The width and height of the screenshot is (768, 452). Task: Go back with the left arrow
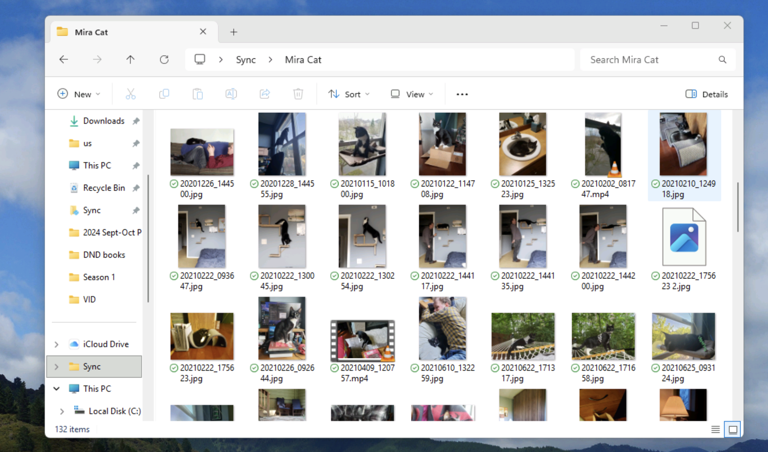(x=64, y=60)
